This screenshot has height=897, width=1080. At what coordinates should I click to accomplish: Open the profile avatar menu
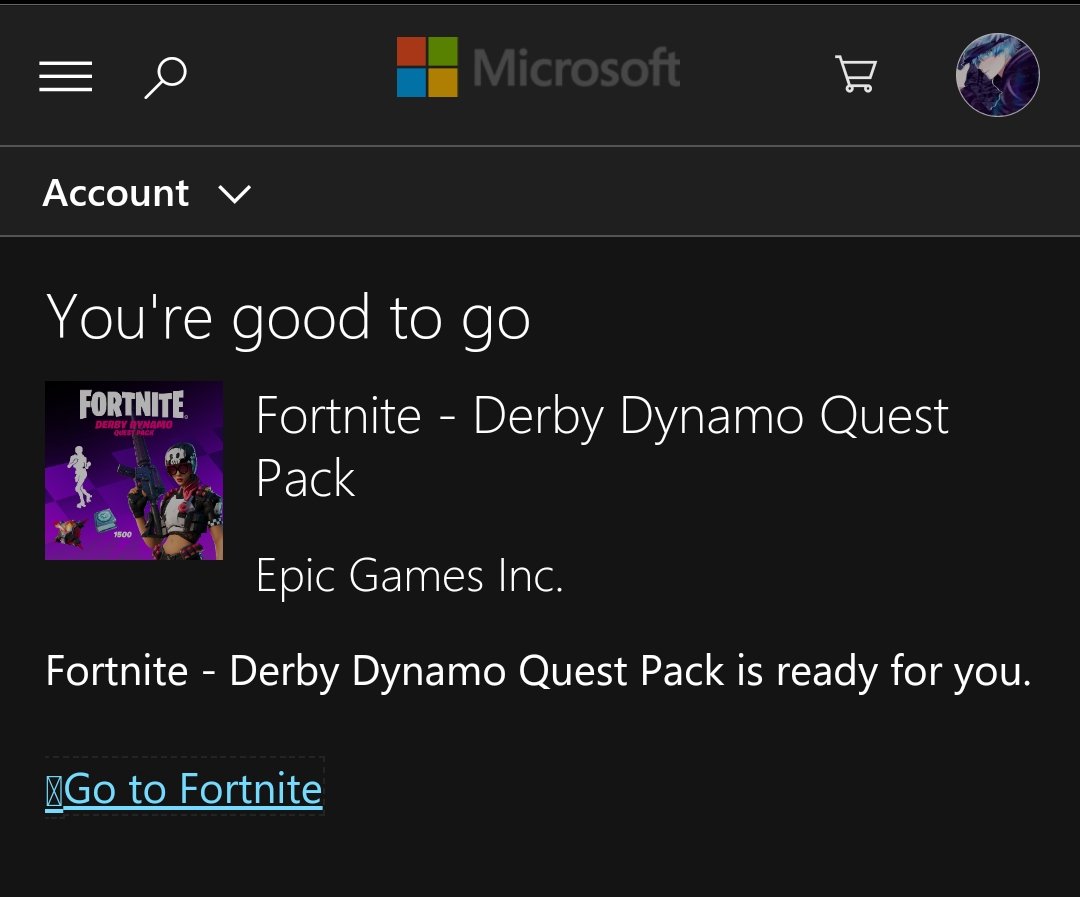(997, 74)
